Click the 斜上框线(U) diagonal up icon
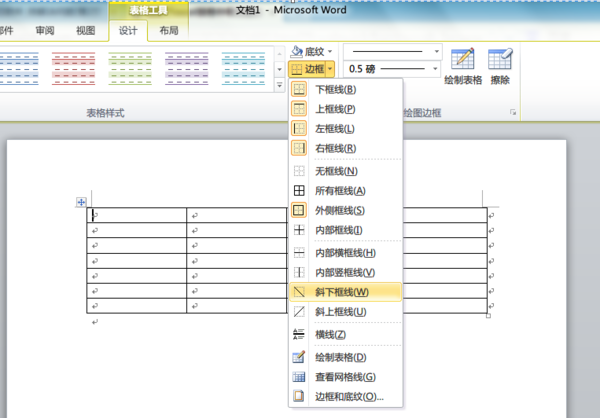 pyautogui.click(x=299, y=312)
